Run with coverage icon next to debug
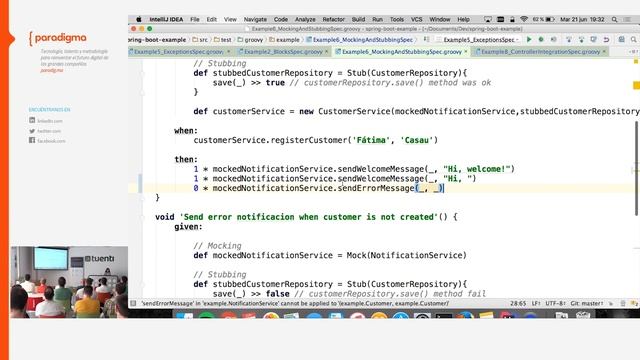Viewport: 640px width, 360px height. click(553, 40)
